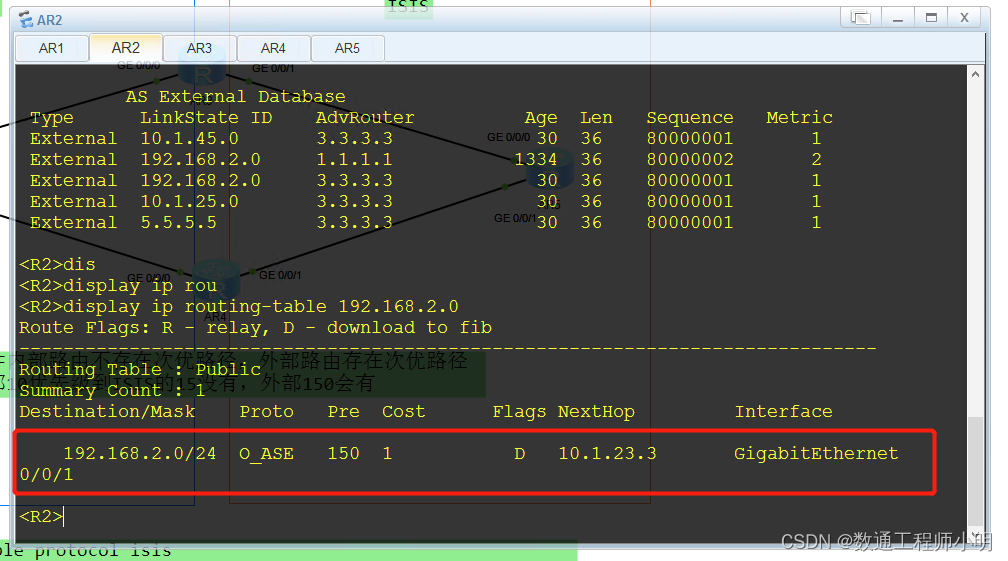Click the 'Summary Count : 1' line
1008x561 pixels.
[112, 391]
